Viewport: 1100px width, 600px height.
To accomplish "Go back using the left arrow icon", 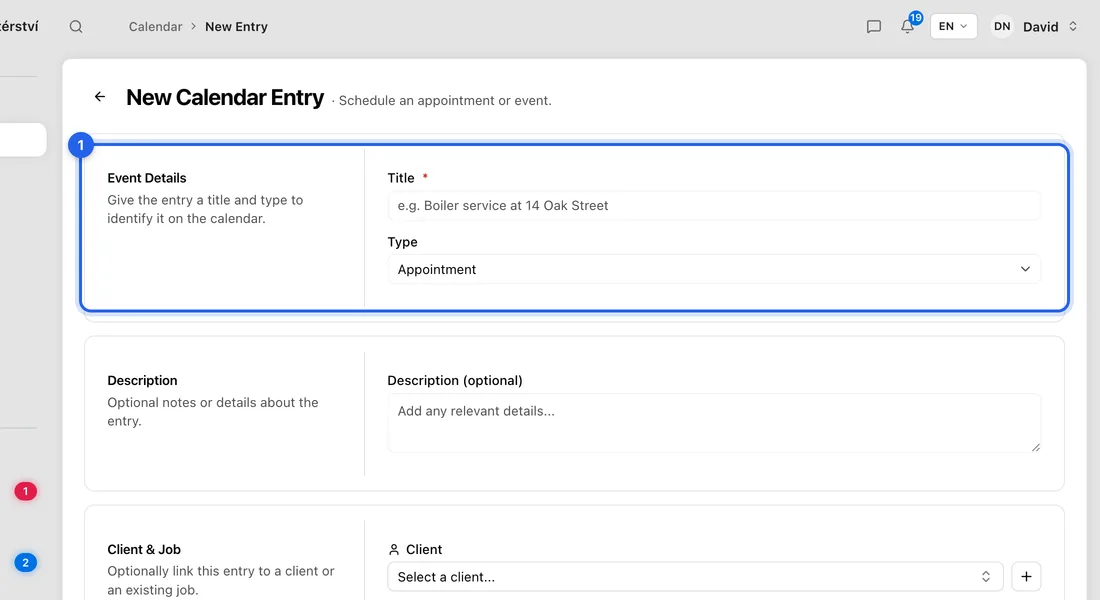I will click(100, 97).
